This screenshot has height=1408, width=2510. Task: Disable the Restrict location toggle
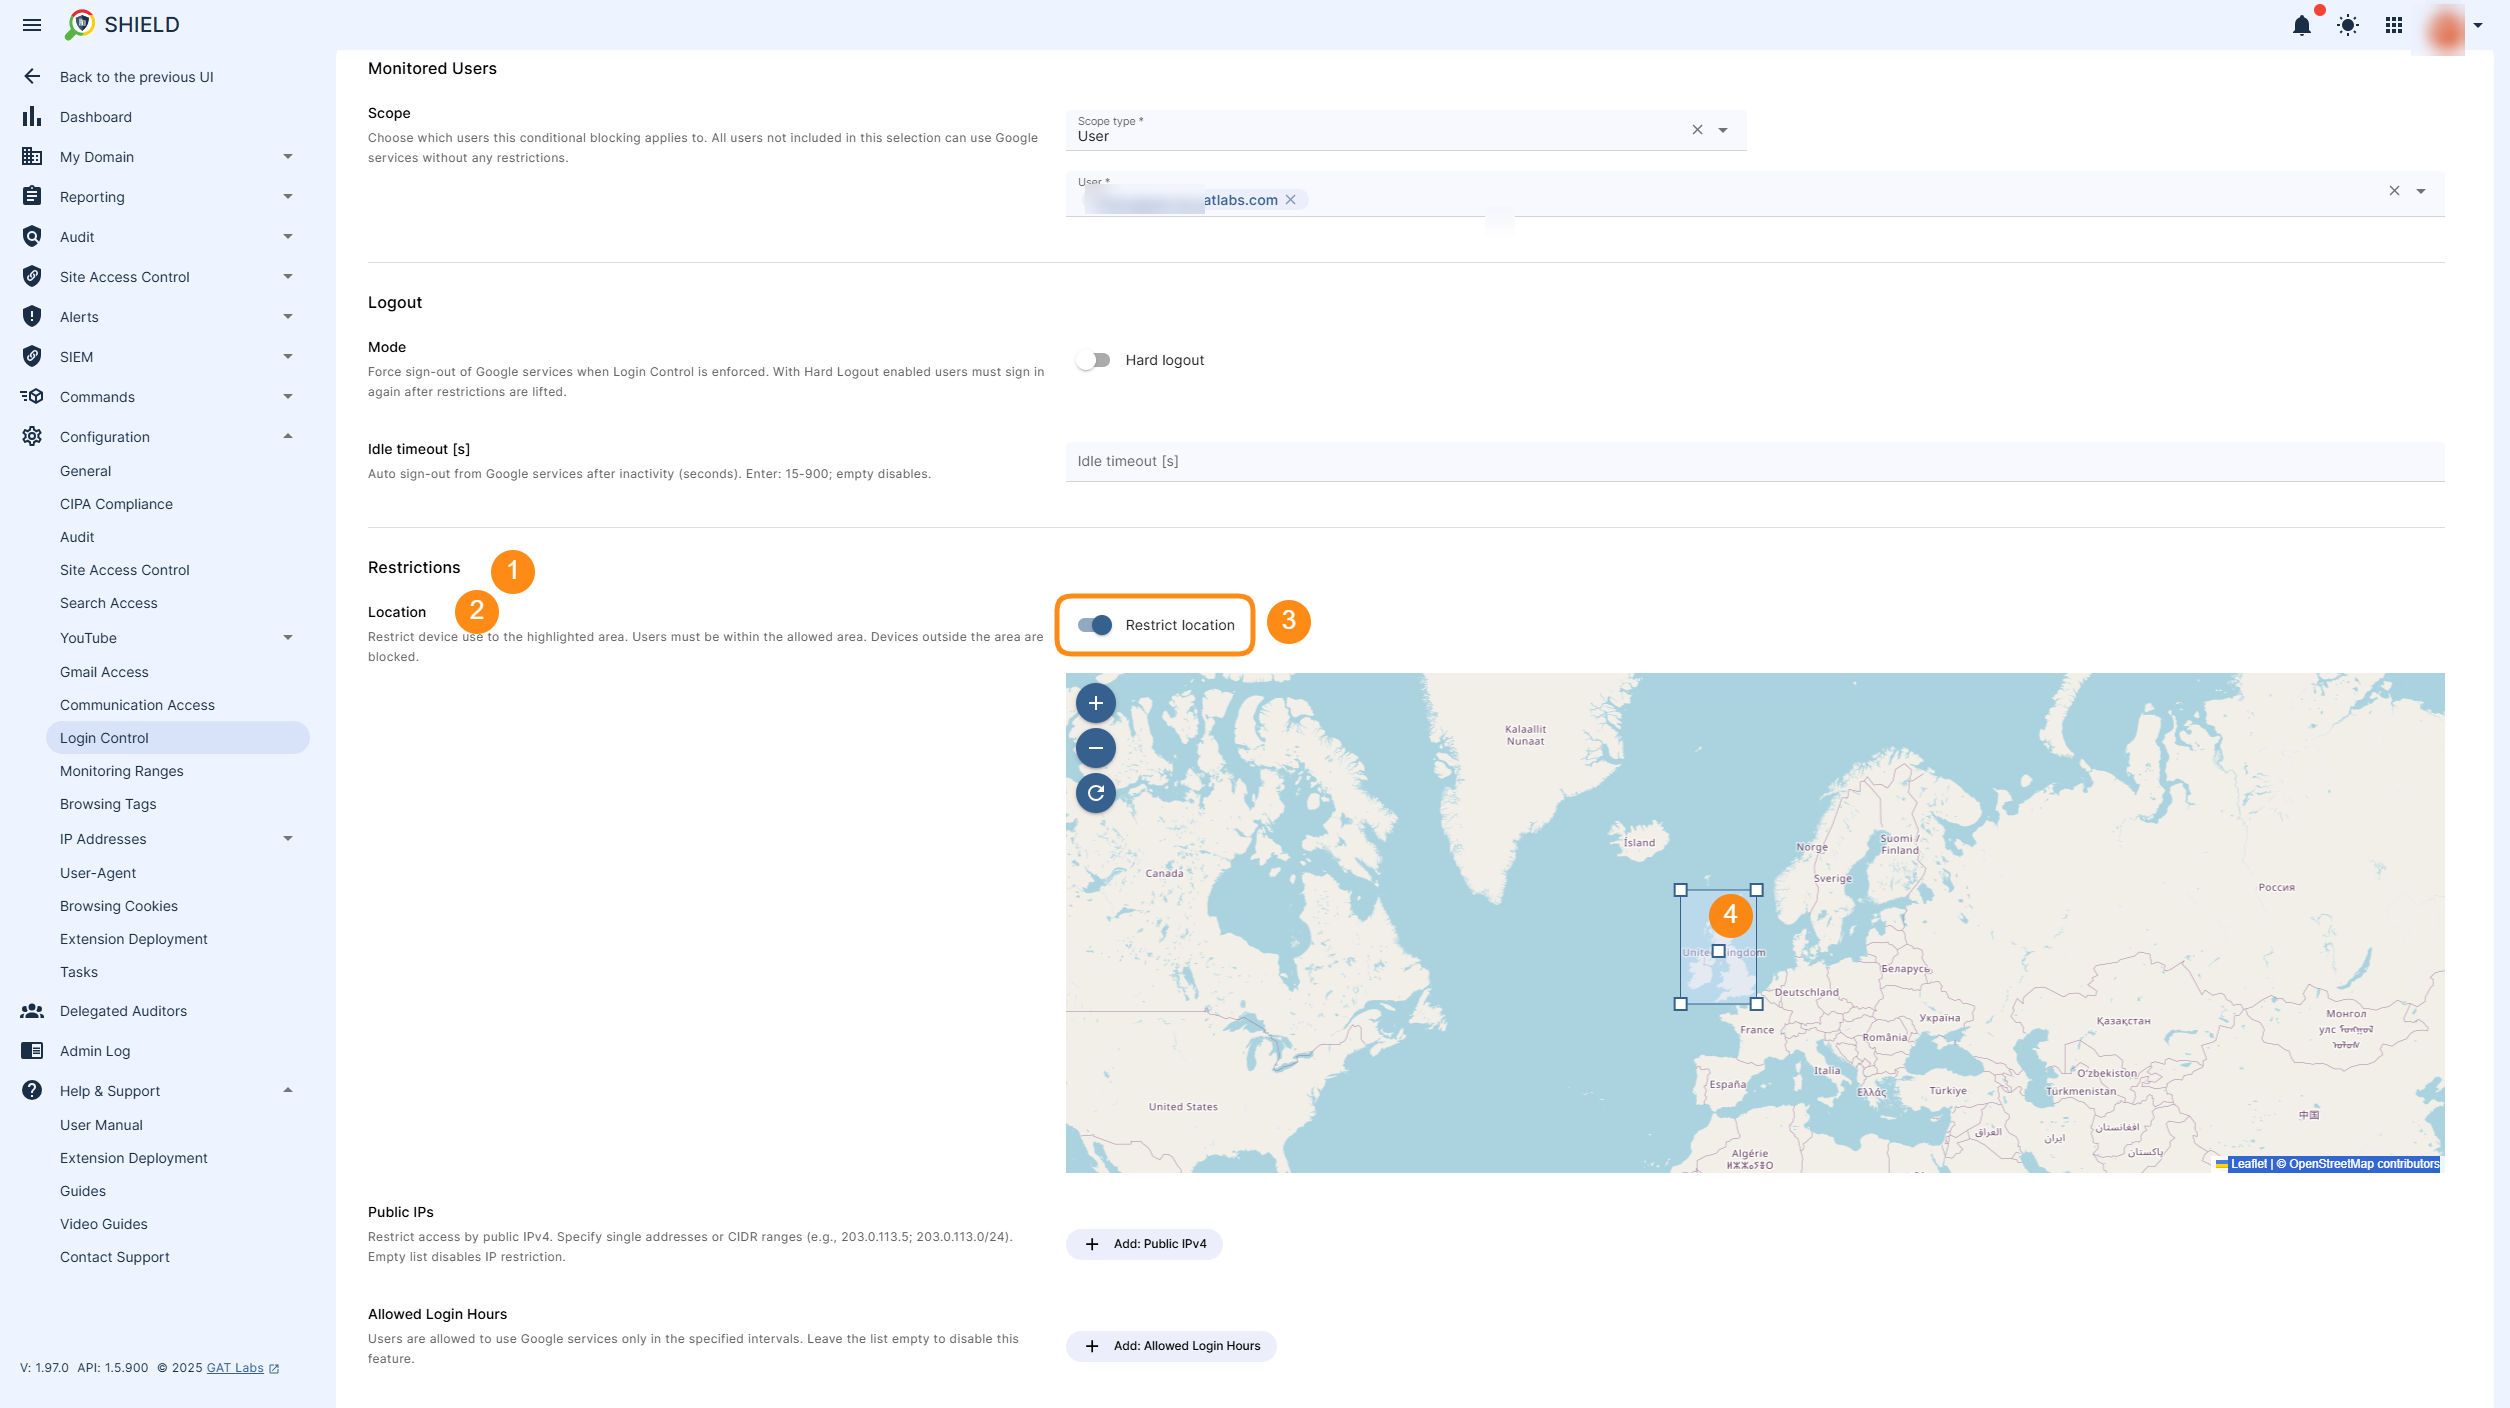pos(1095,625)
